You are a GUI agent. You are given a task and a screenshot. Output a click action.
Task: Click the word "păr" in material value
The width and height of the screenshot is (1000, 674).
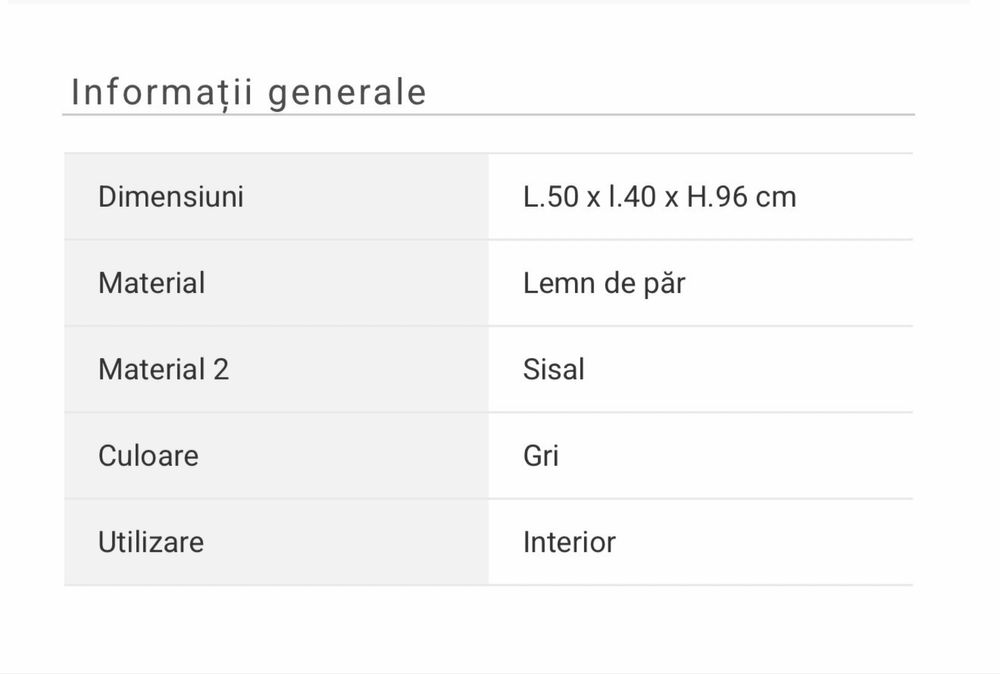click(x=666, y=283)
